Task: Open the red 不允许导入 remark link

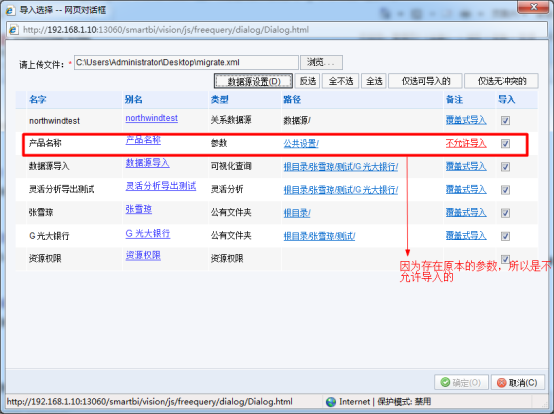Action: click(x=466, y=143)
